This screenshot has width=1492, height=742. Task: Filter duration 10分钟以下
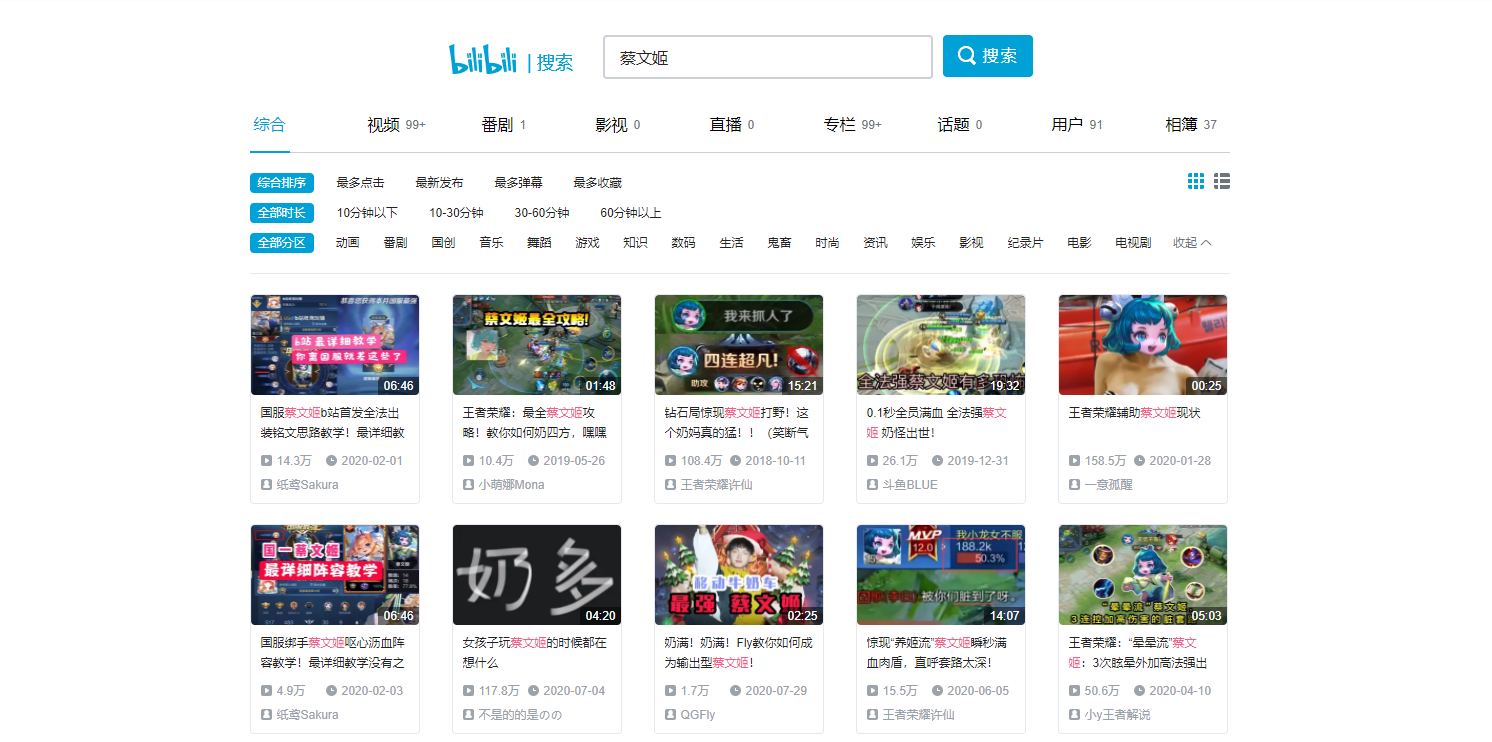[367, 213]
